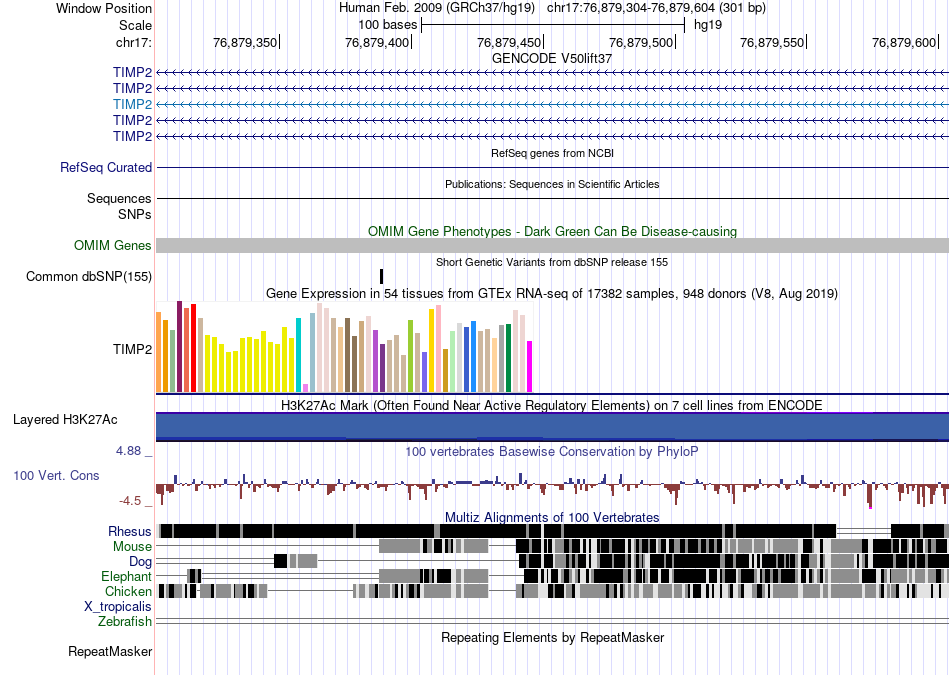Click the OMIM Genes label
950x675 pixels.
(x=113, y=245)
